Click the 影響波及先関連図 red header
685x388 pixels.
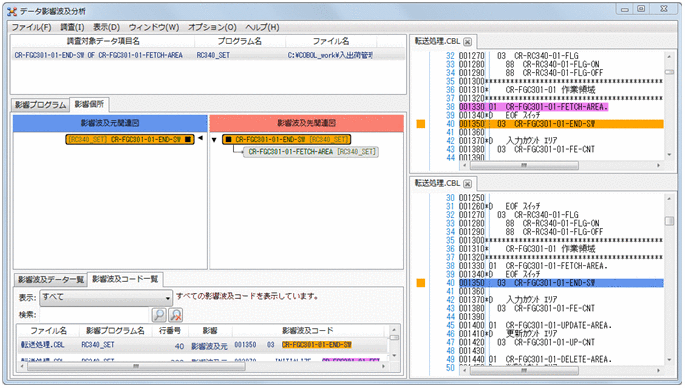pyautogui.click(x=307, y=123)
